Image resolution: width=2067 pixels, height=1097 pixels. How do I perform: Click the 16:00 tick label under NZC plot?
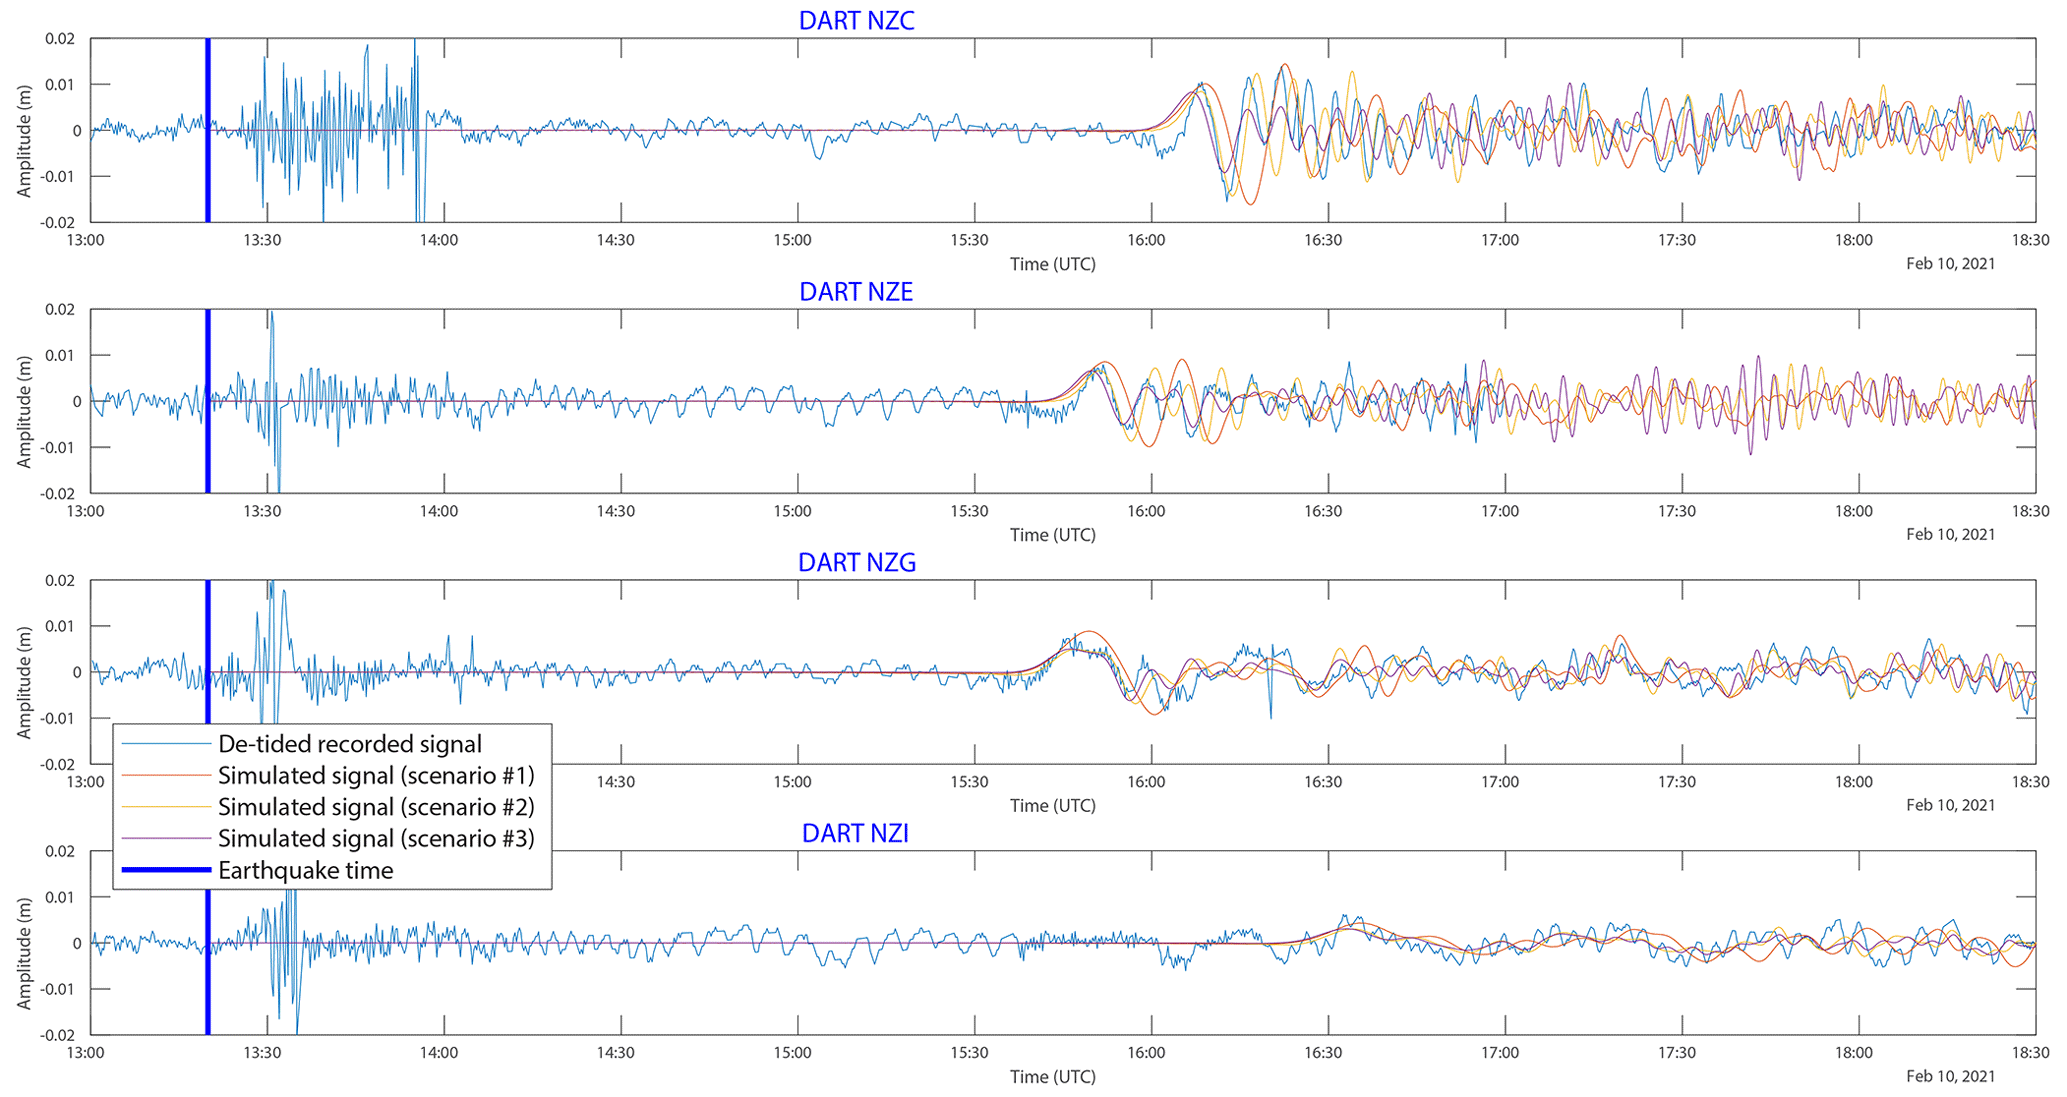1147,240
